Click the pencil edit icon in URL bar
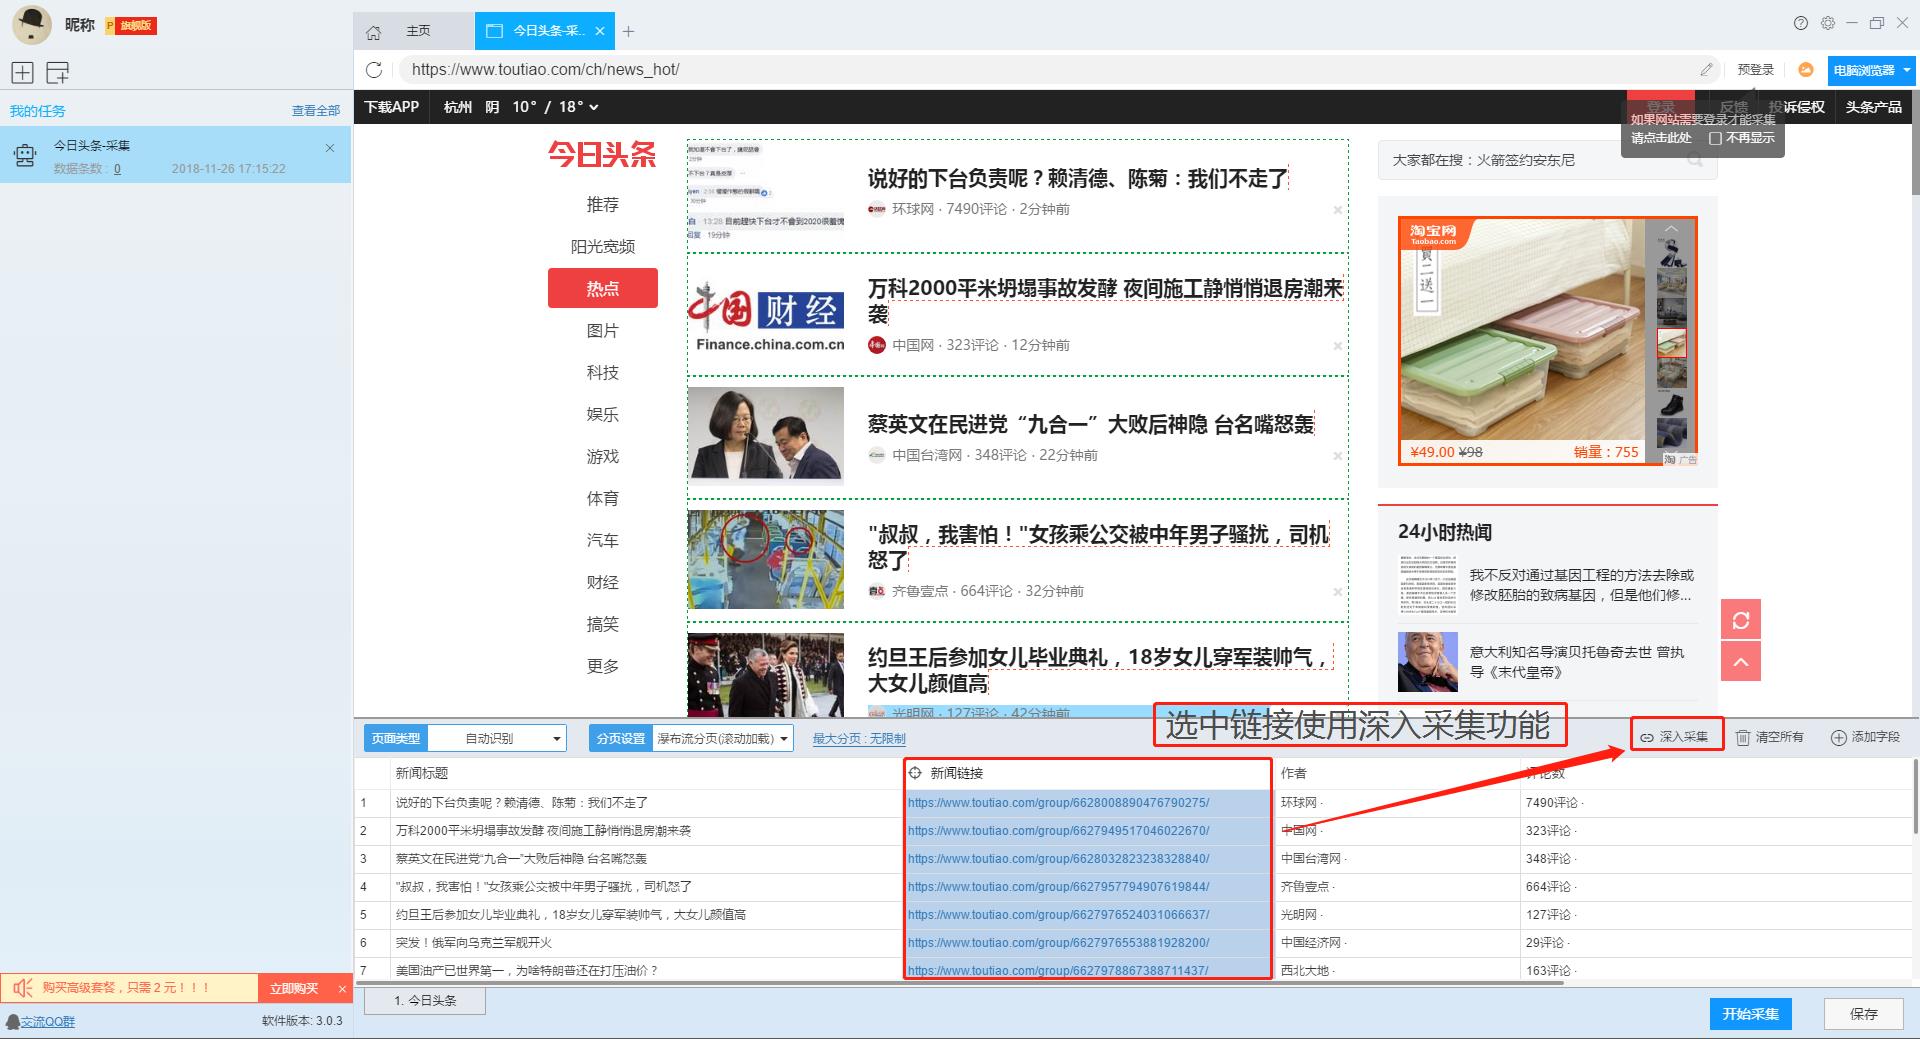 [x=1706, y=69]
